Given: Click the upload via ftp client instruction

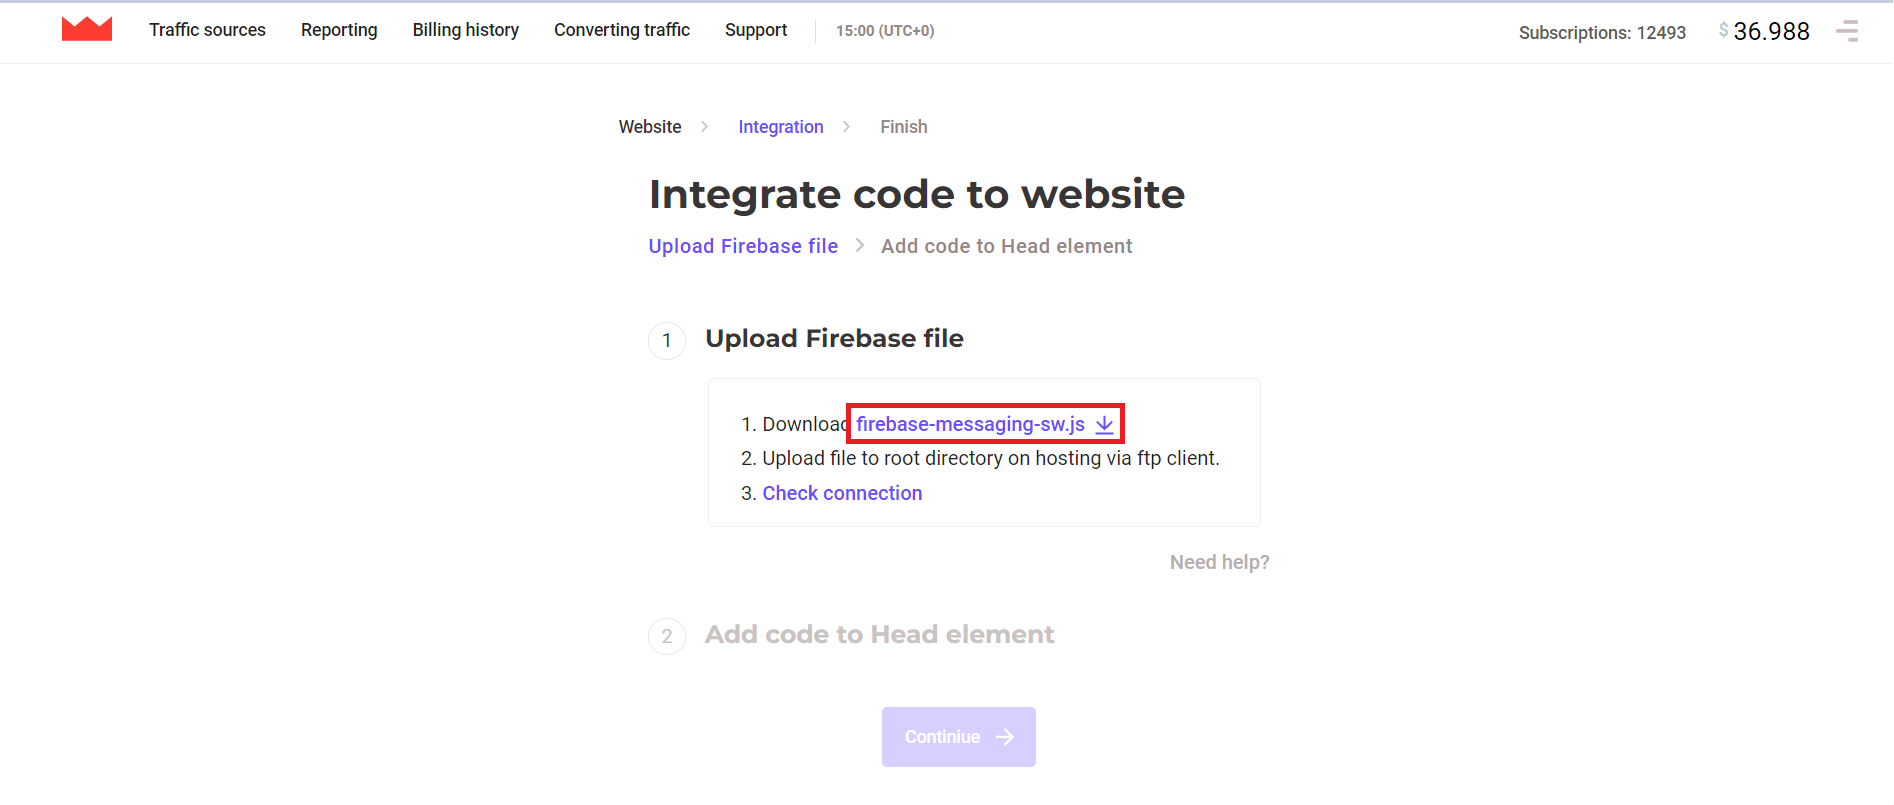Looking at the screenshot, I should (x=990, y=458).
